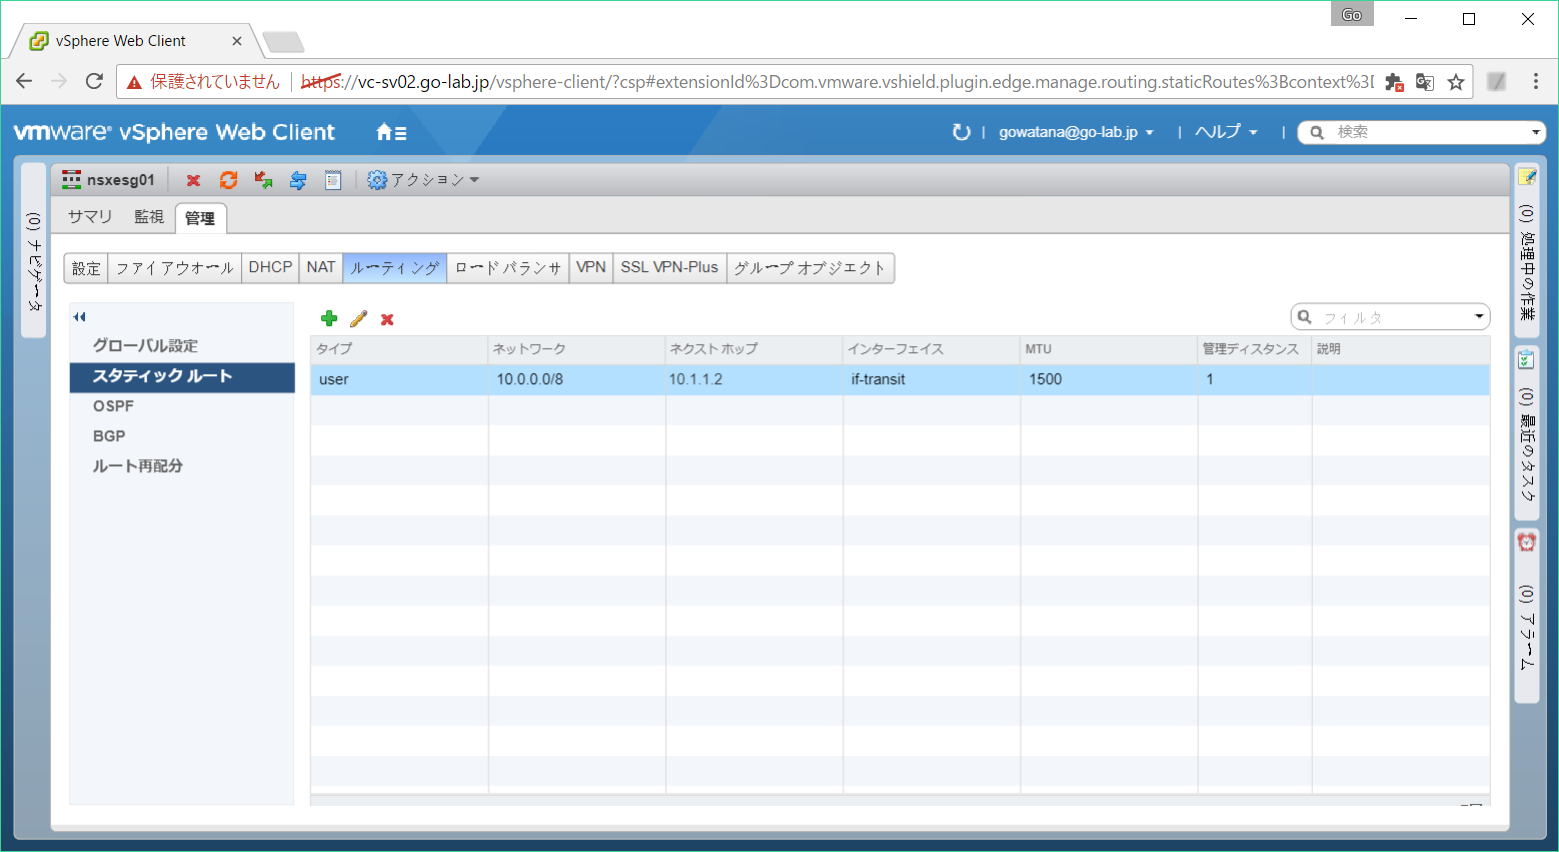Click the refresh icon beside the username
Viewport: 1559px width, 852px height.
click(x=961, y=132)
